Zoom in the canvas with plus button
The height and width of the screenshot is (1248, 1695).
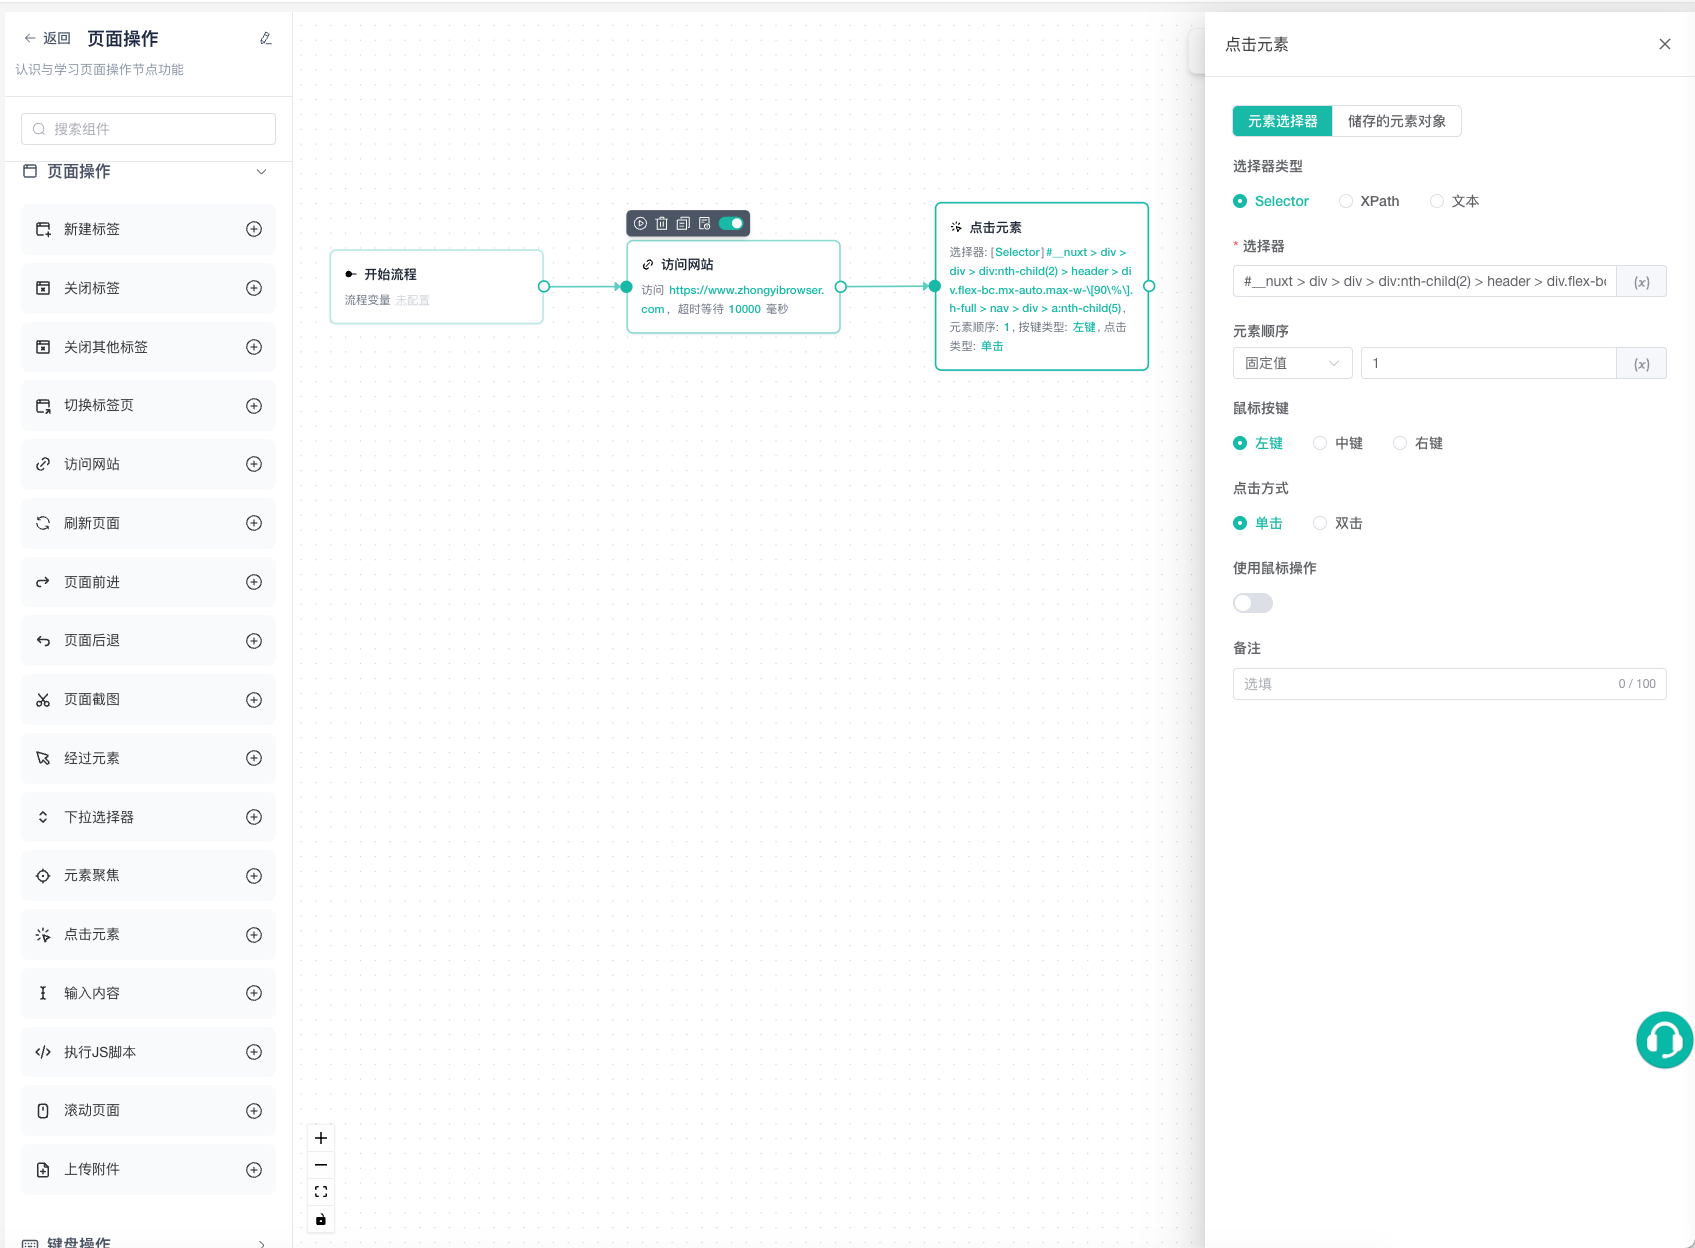321,1138
